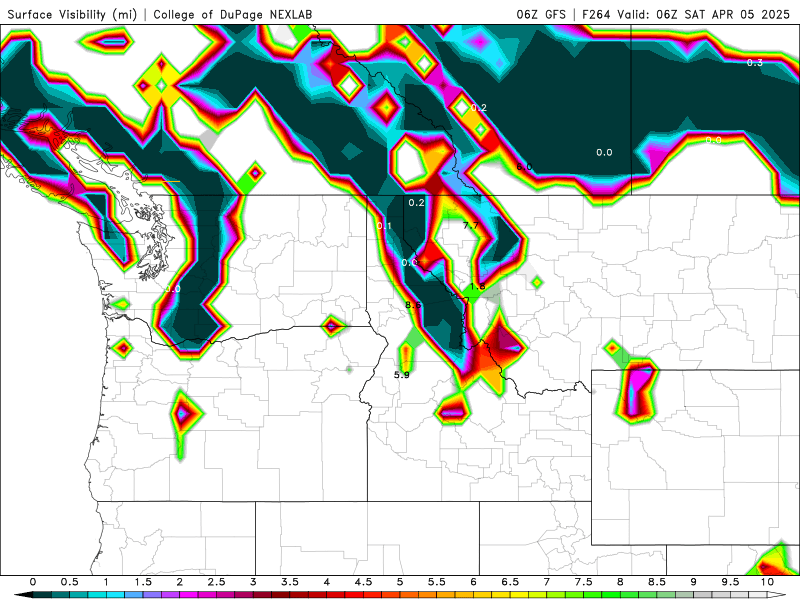
Task: Click the 5.5 label on the color scale
Action: tap(437, 582)
